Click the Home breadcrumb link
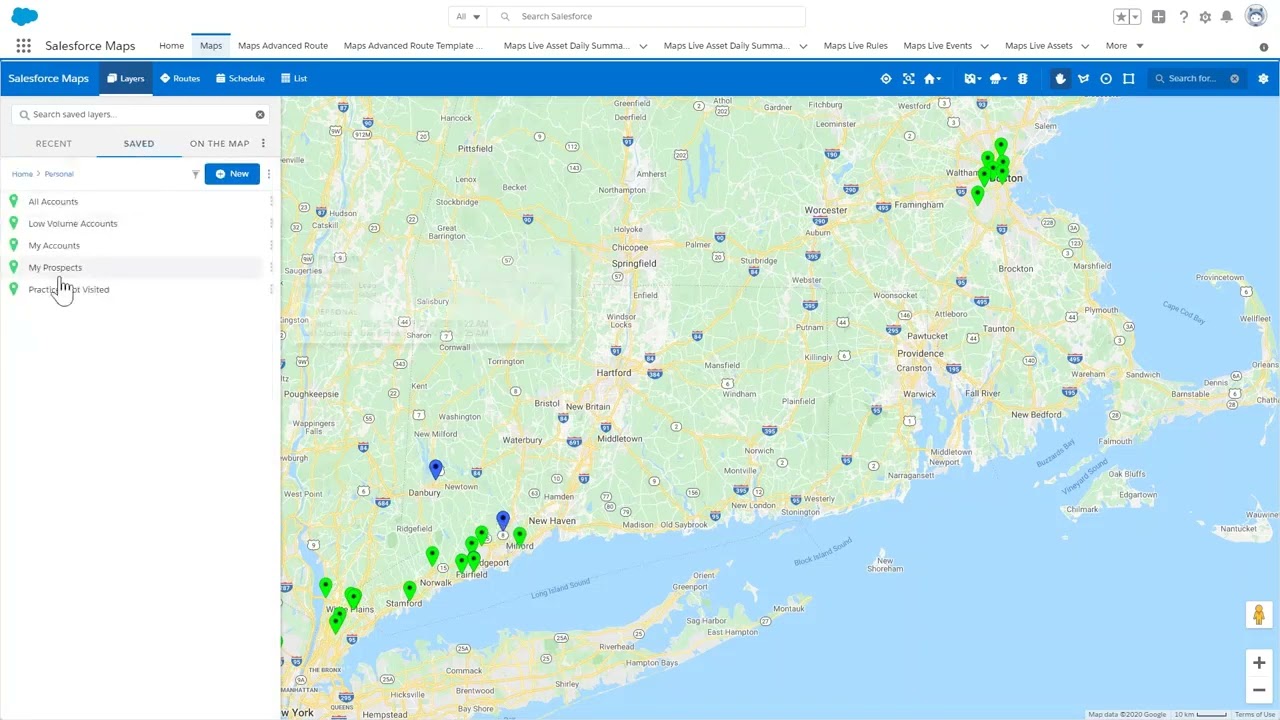Viewport: 1280px width, 720px height. [22, 174]
